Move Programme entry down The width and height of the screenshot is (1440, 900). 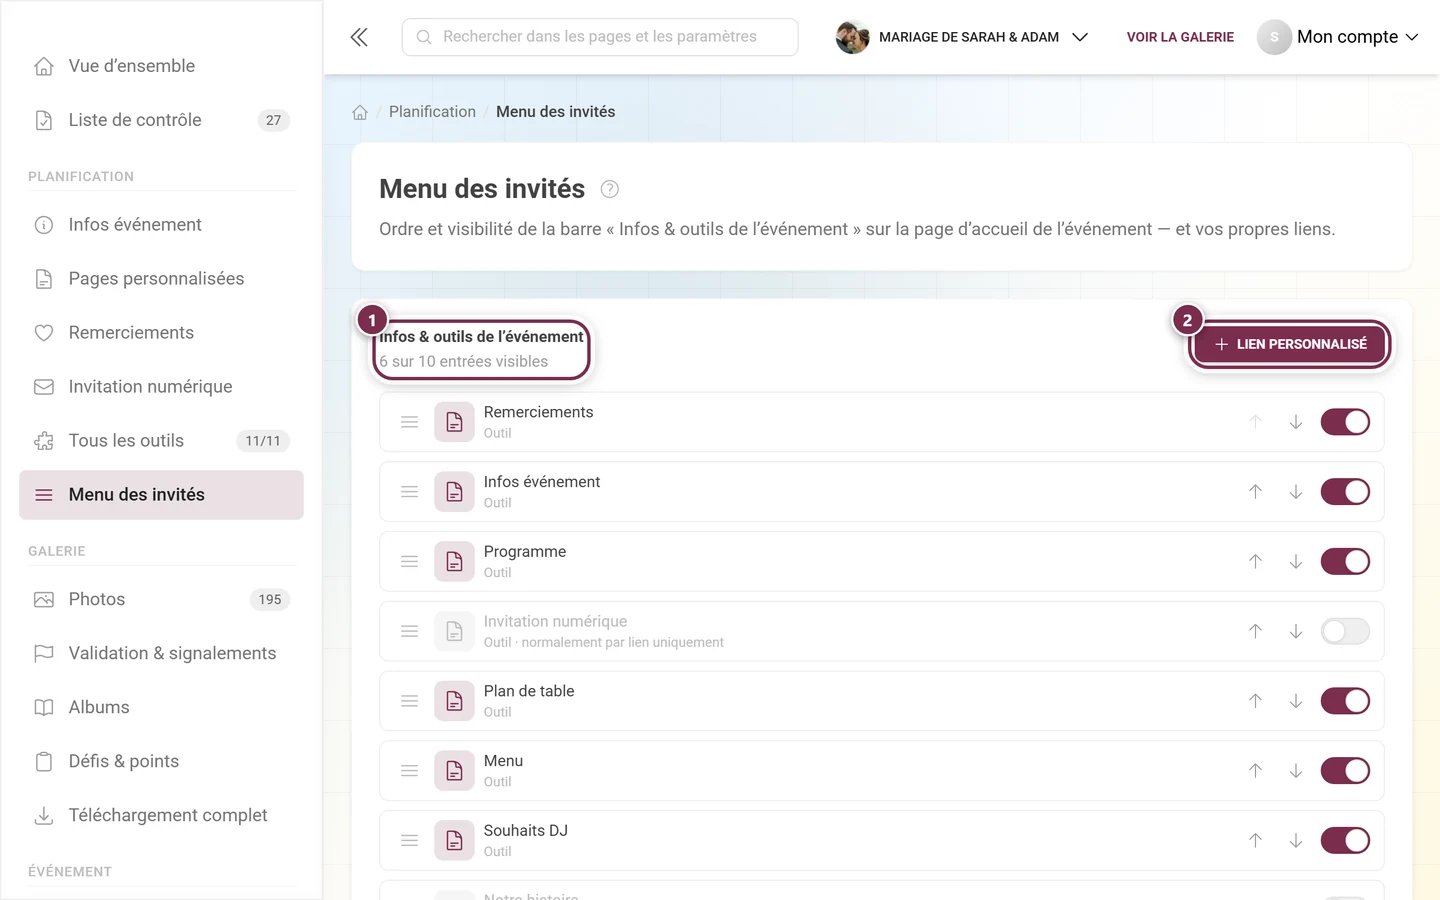[1295, 562]
